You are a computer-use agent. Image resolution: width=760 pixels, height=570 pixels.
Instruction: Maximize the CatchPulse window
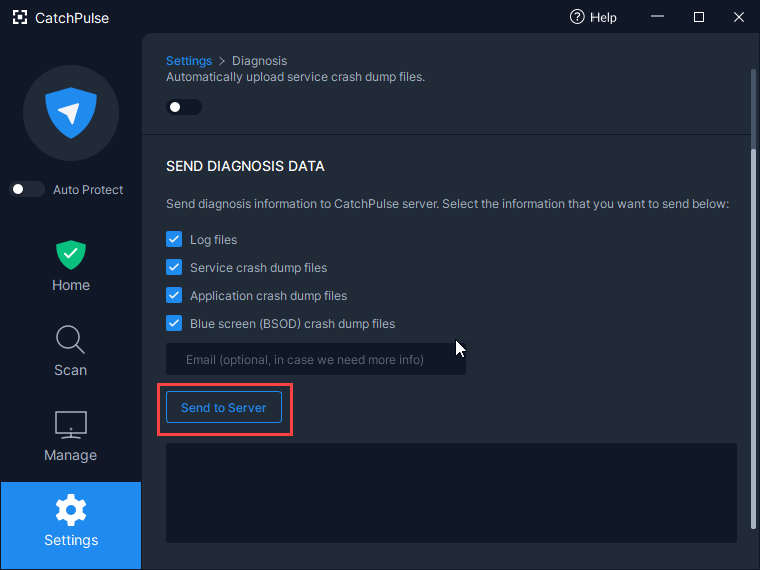click(x=698, y=17)
